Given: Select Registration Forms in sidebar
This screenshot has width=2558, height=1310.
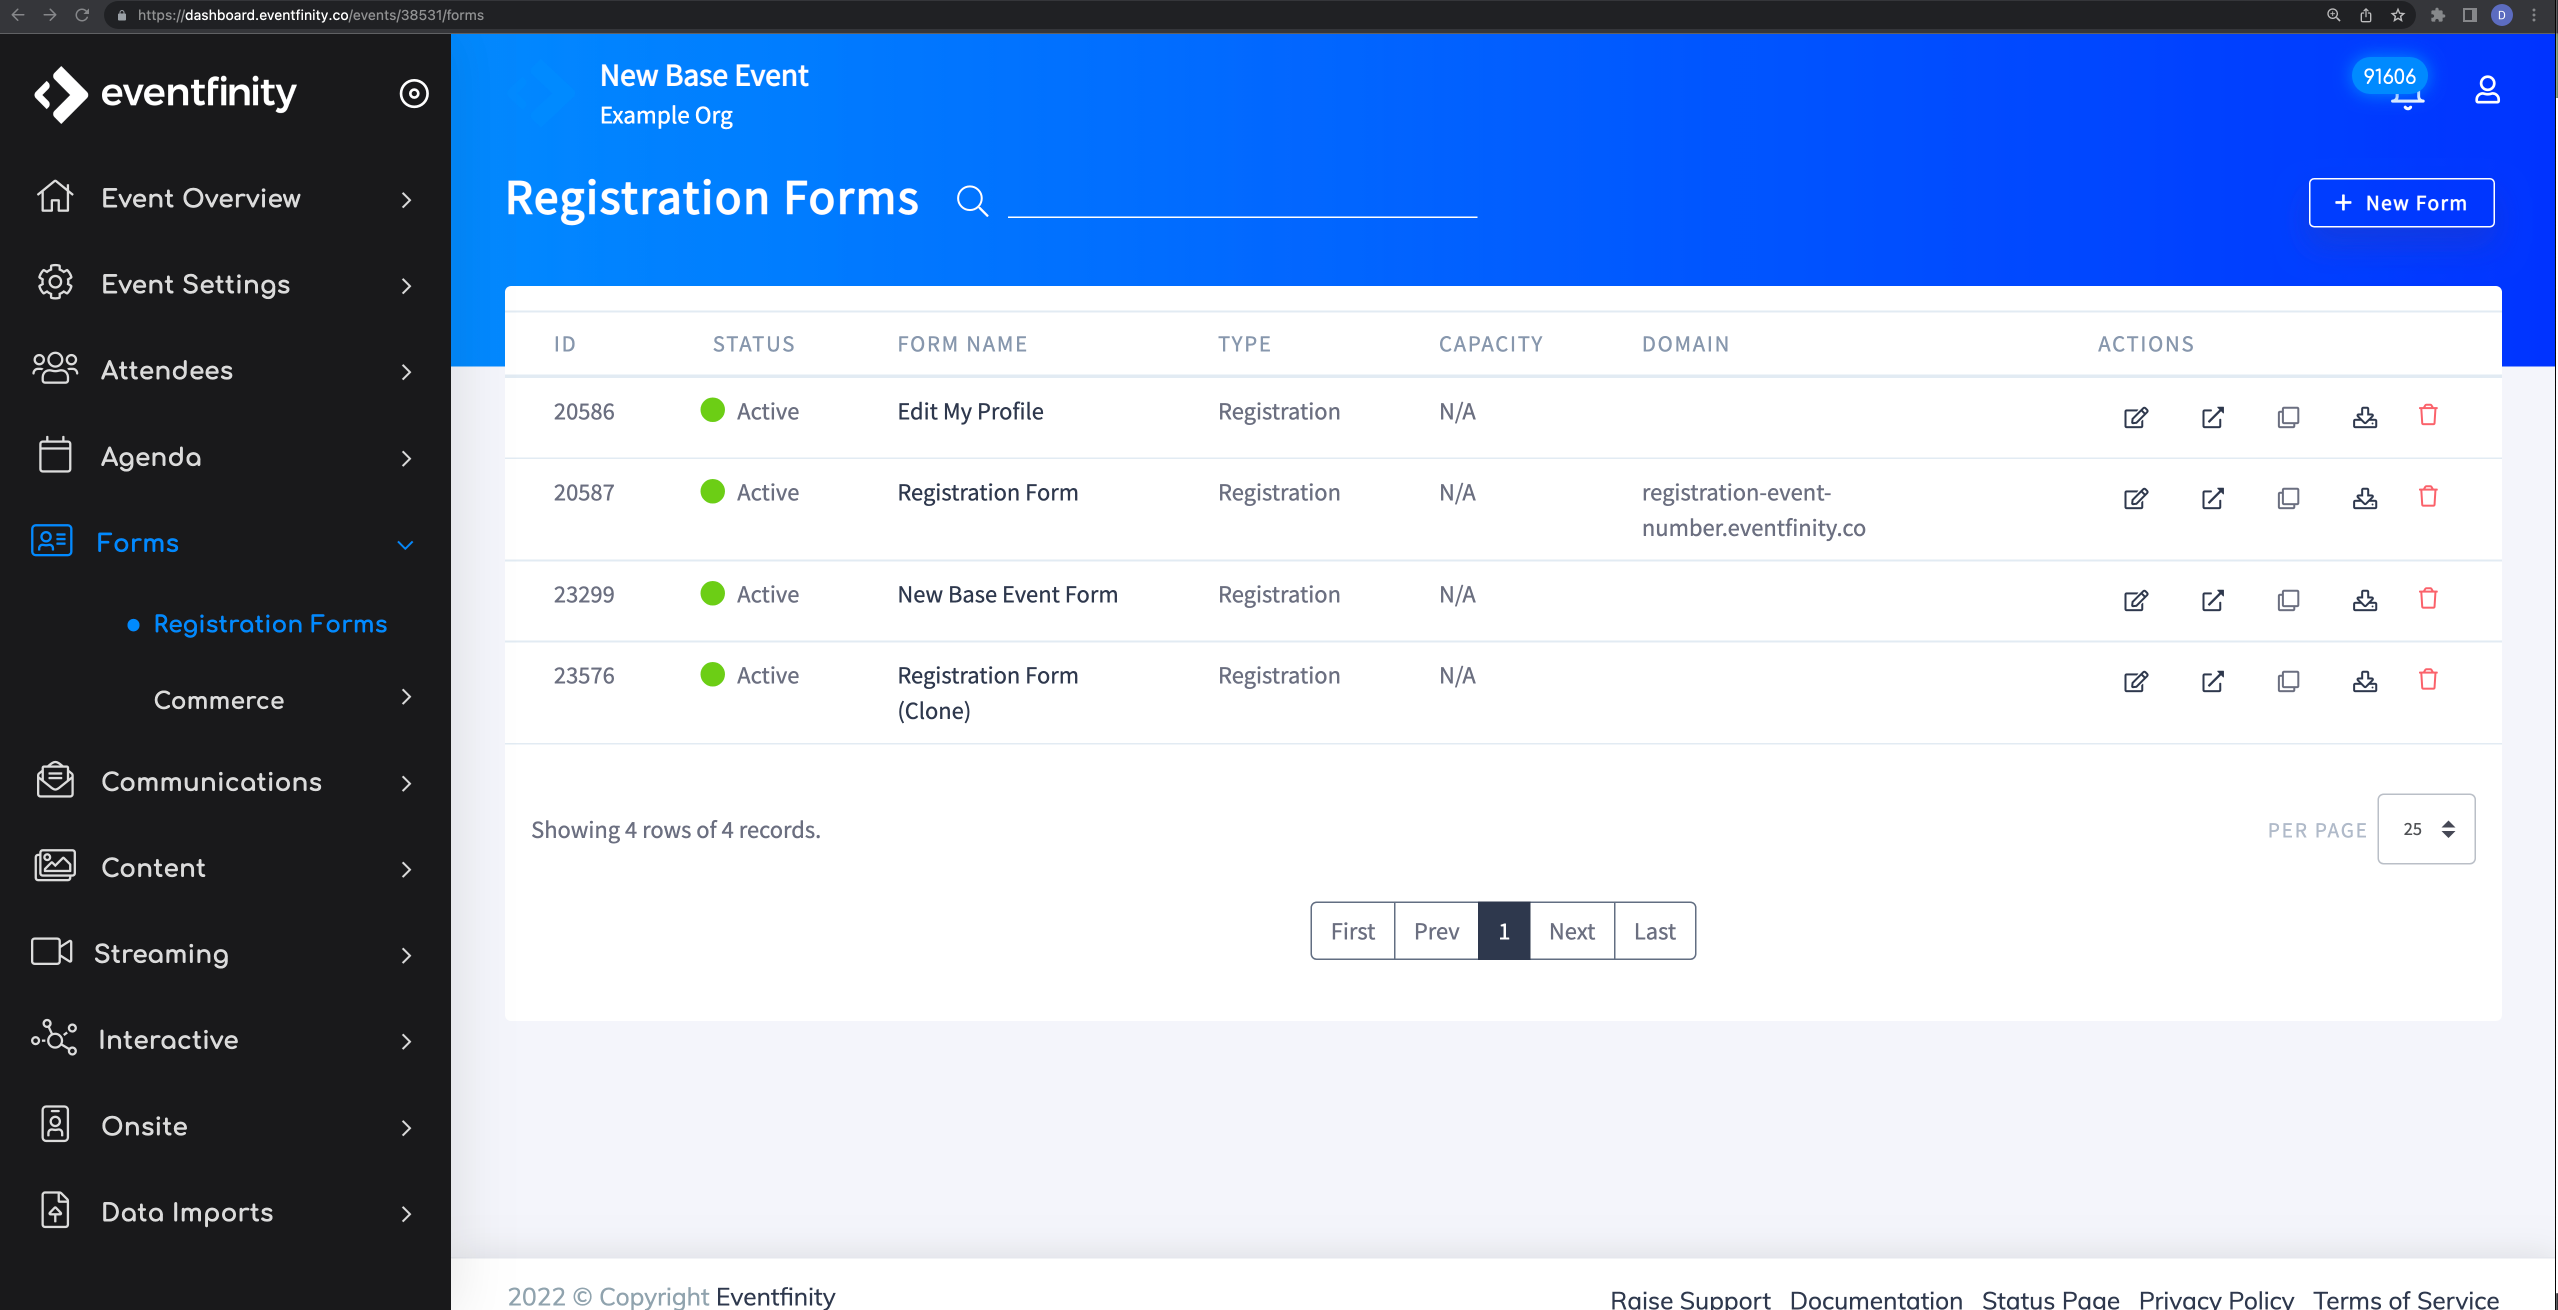Looking at the screenshot, I should pyautogui.click(x=270, y=624).
